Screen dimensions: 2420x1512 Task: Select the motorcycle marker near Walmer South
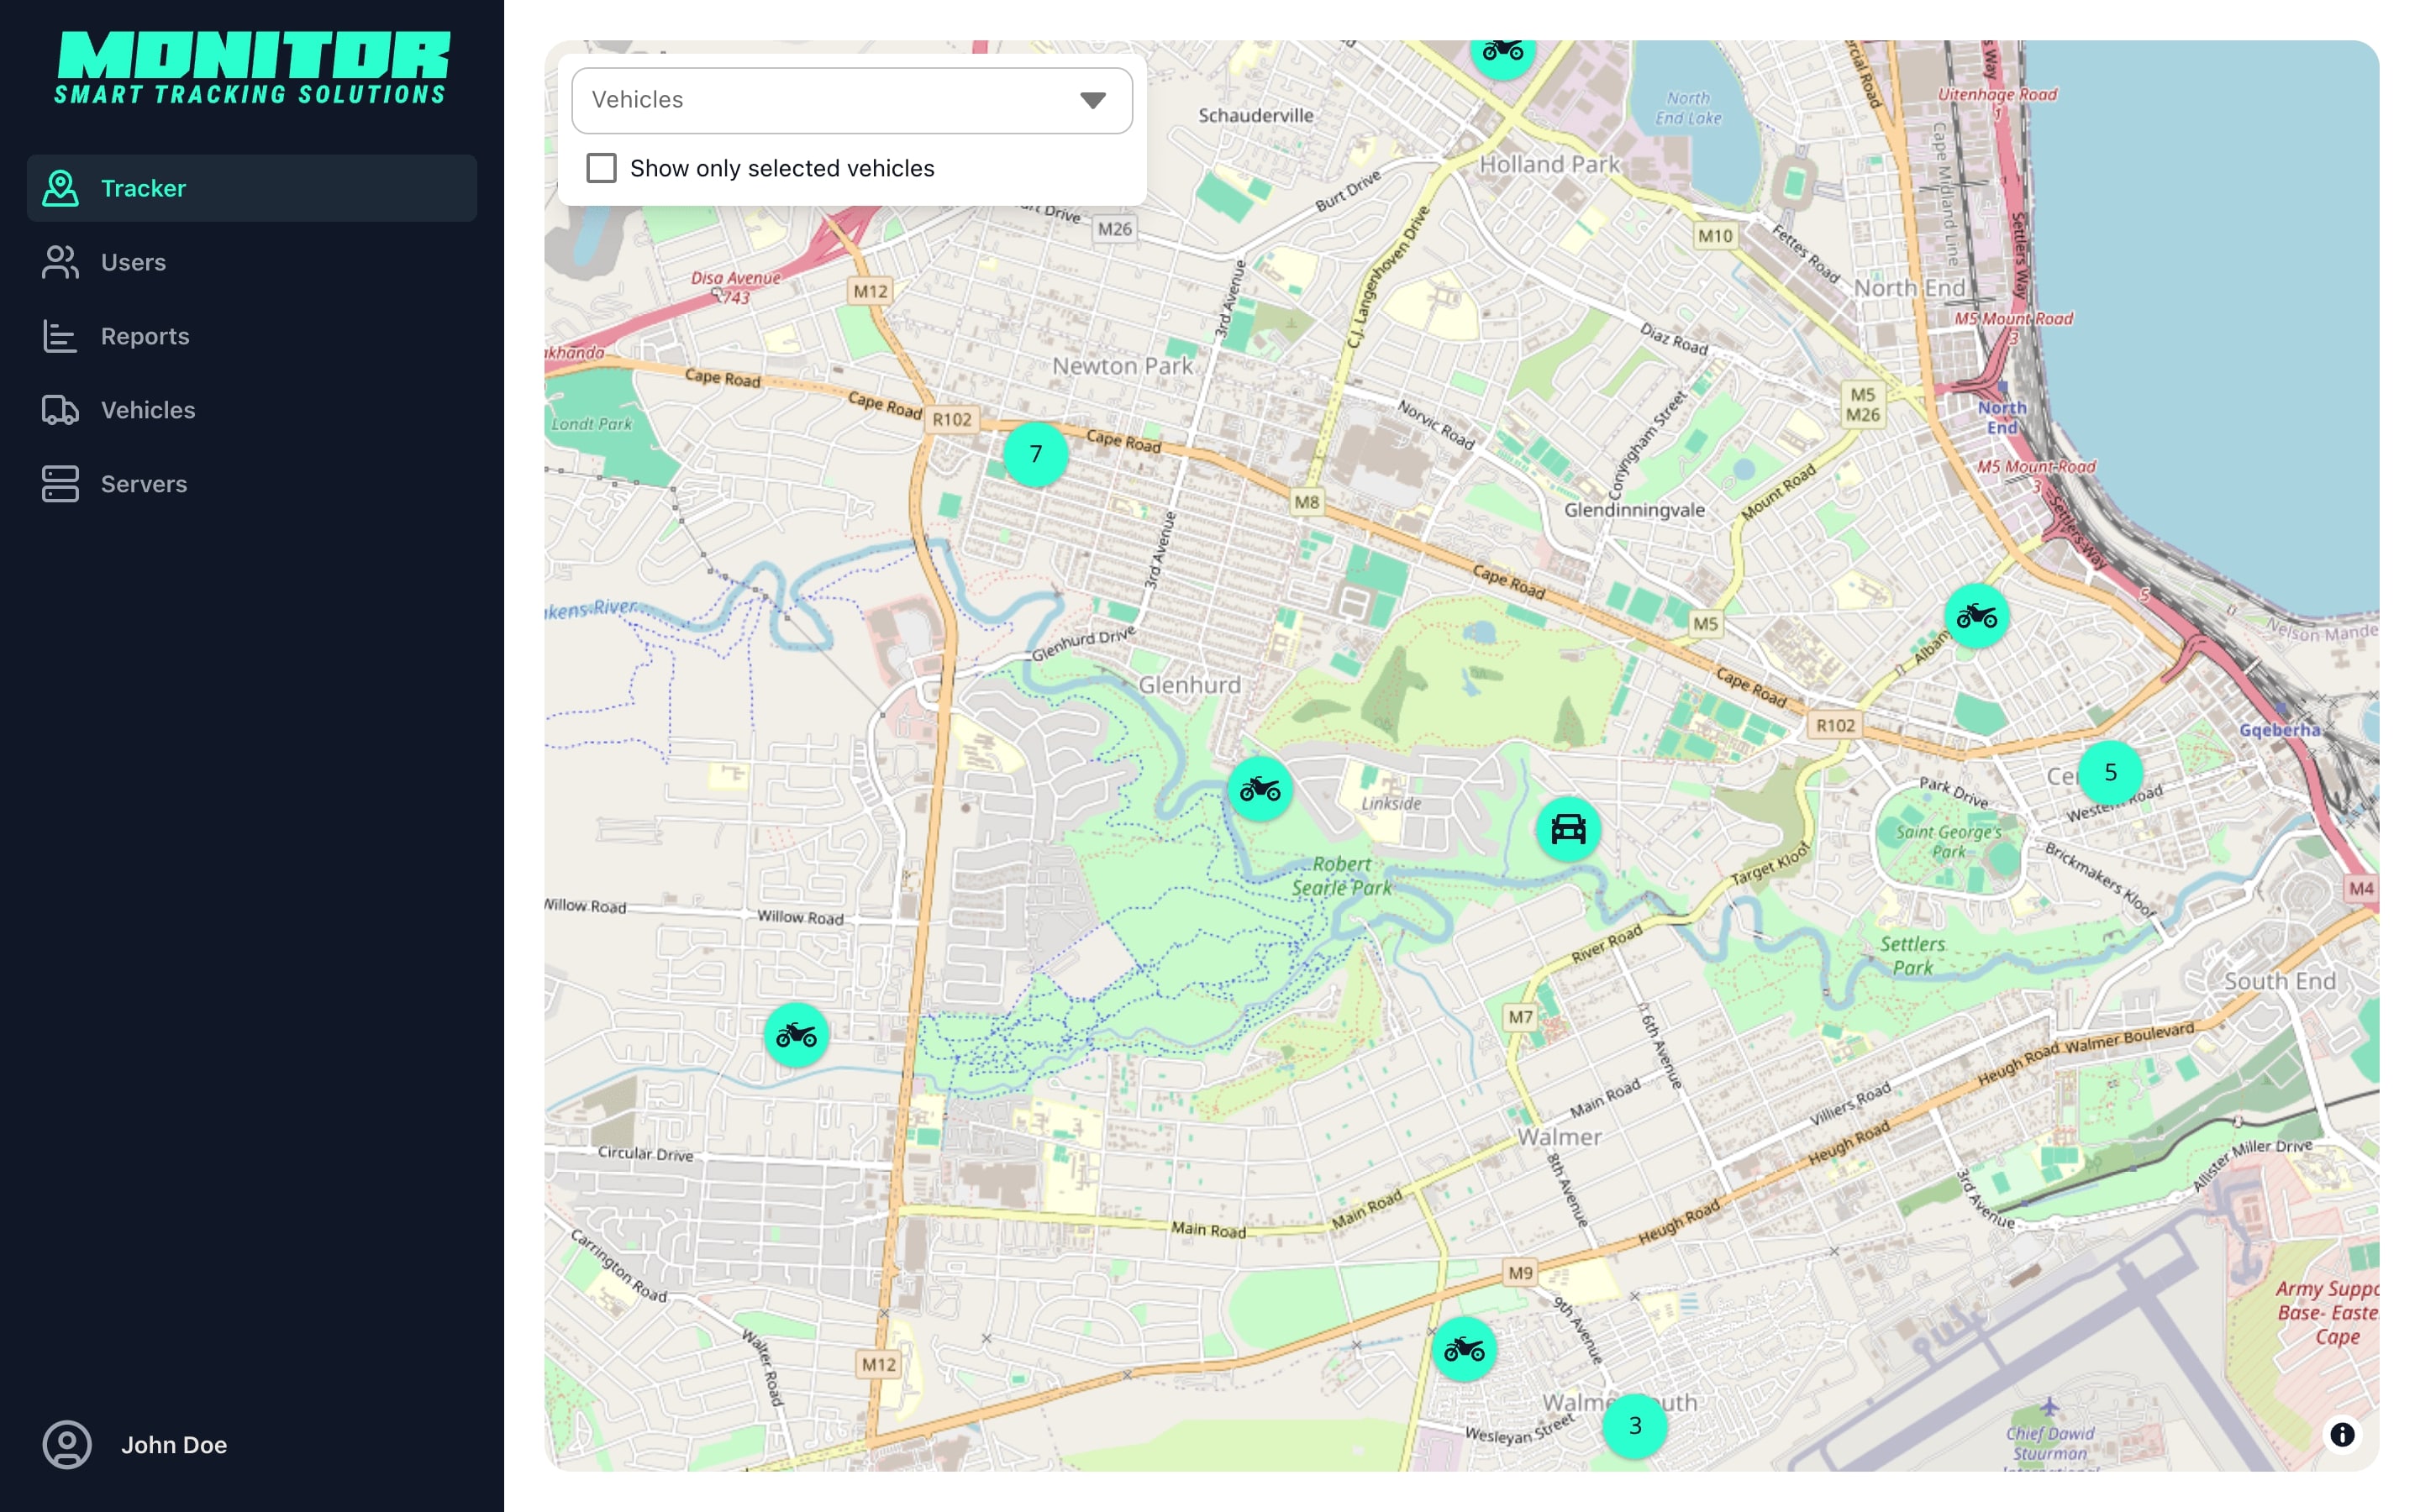coord(1465,1350)
